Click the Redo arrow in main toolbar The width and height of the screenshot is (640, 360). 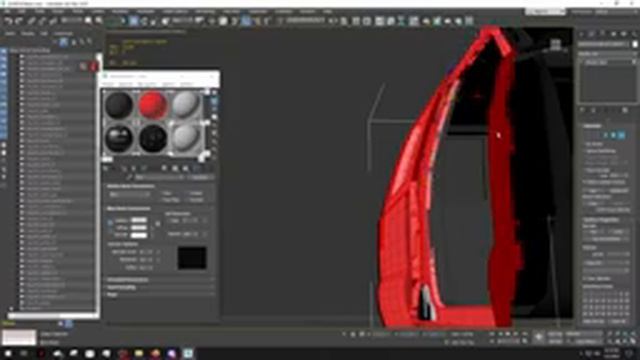coord(19,21)
